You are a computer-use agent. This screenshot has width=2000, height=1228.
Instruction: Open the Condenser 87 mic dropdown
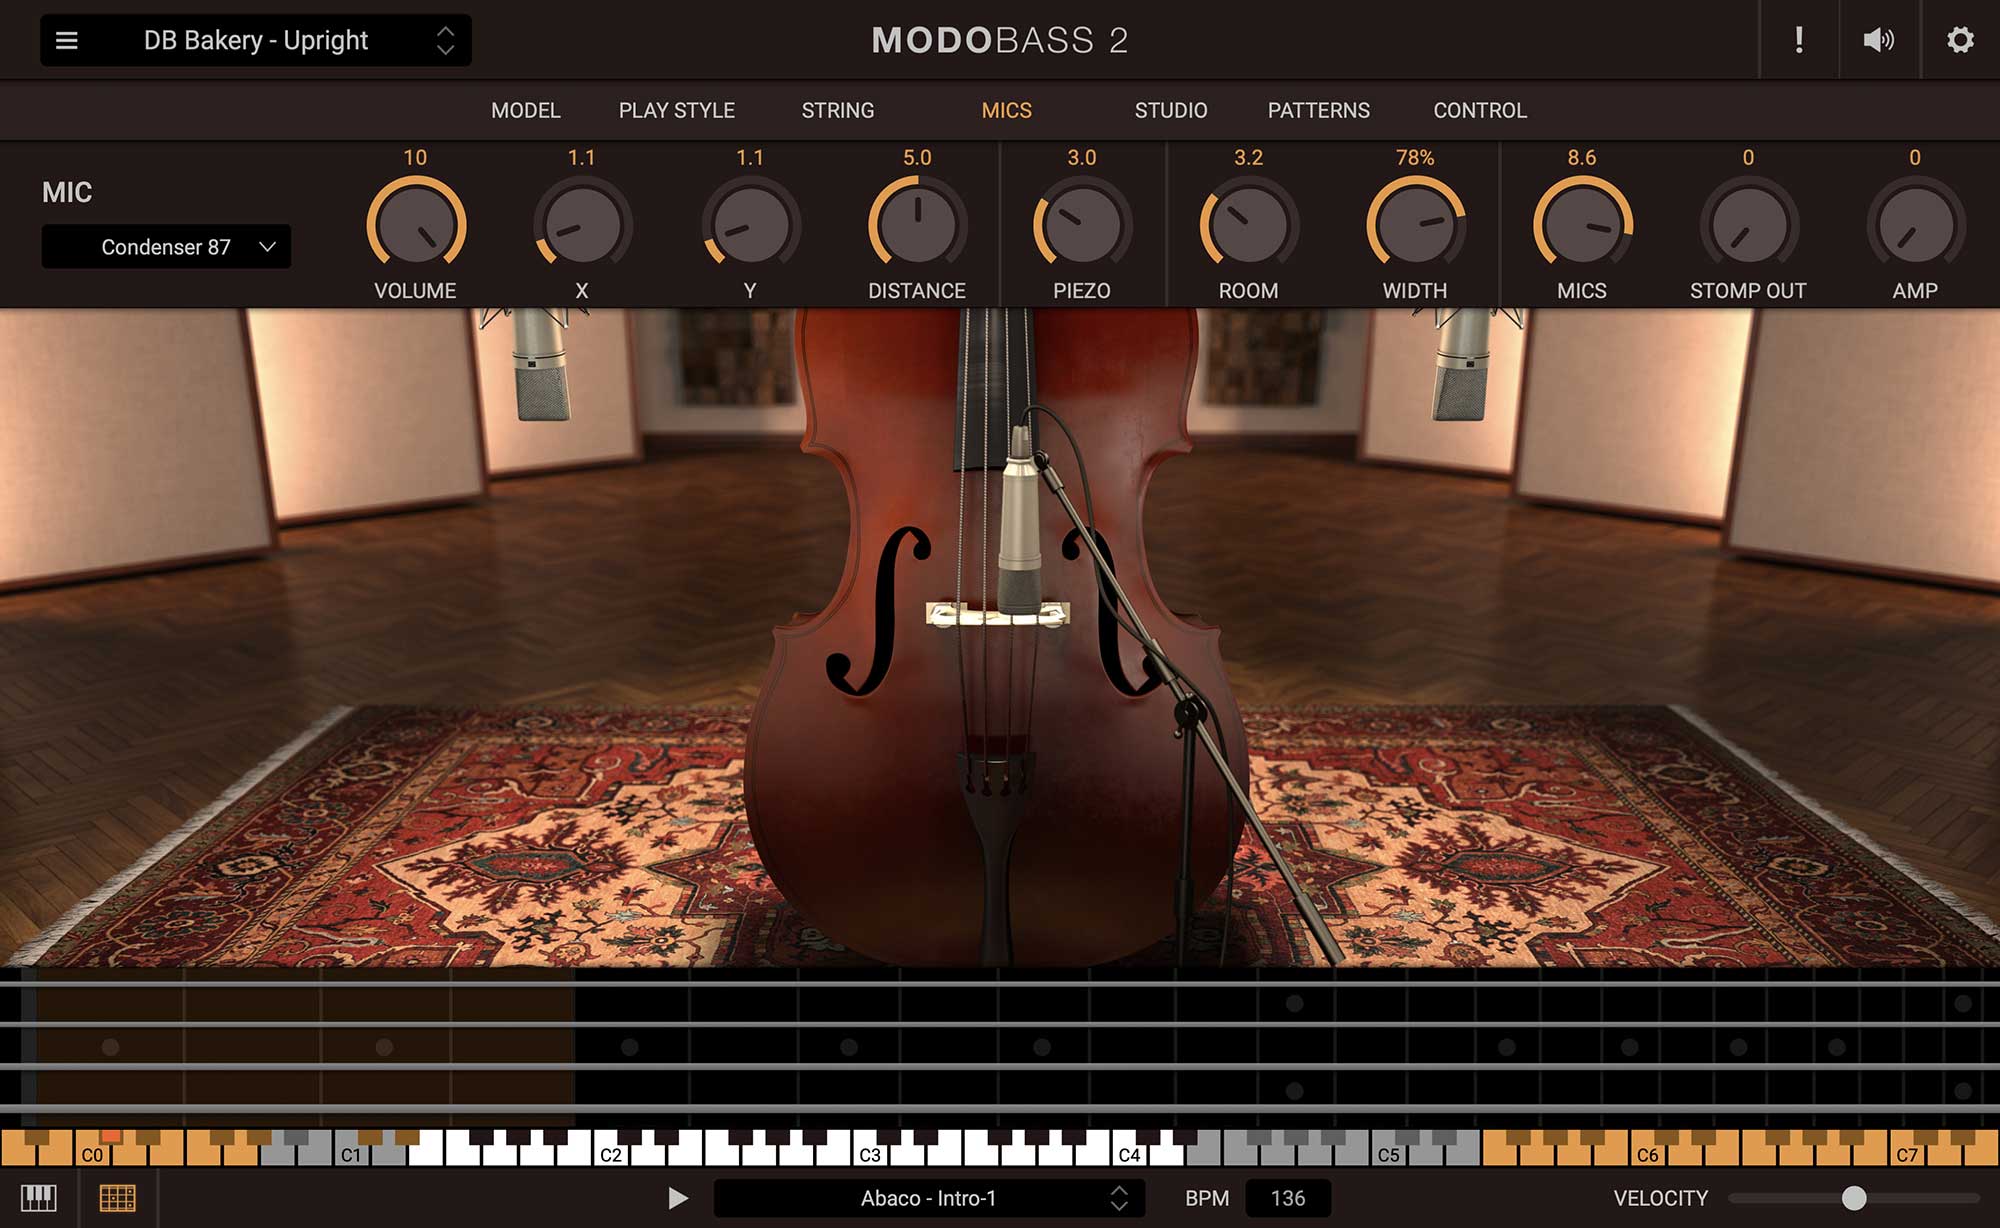point(166,246)
